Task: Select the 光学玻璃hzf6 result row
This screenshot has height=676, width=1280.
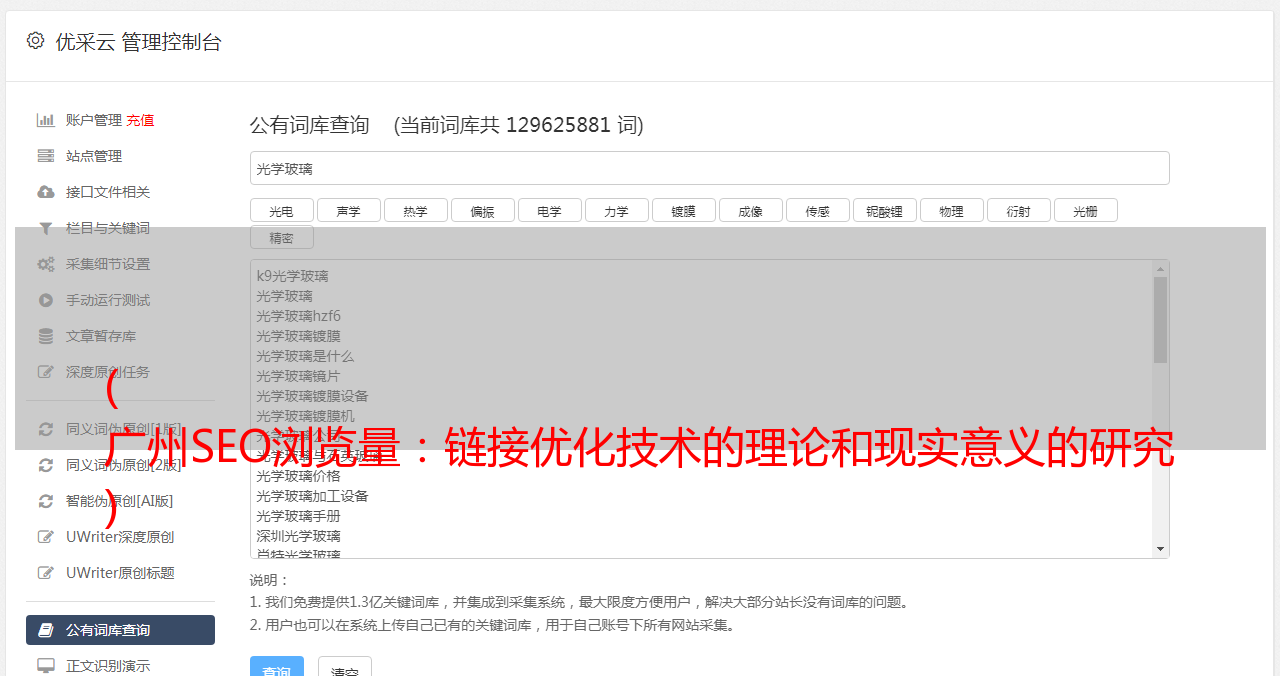Action: pos(298,316)
